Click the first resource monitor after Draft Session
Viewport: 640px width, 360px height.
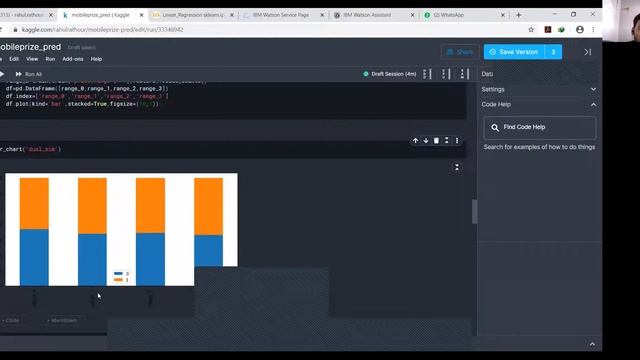[x=427, y=74]
